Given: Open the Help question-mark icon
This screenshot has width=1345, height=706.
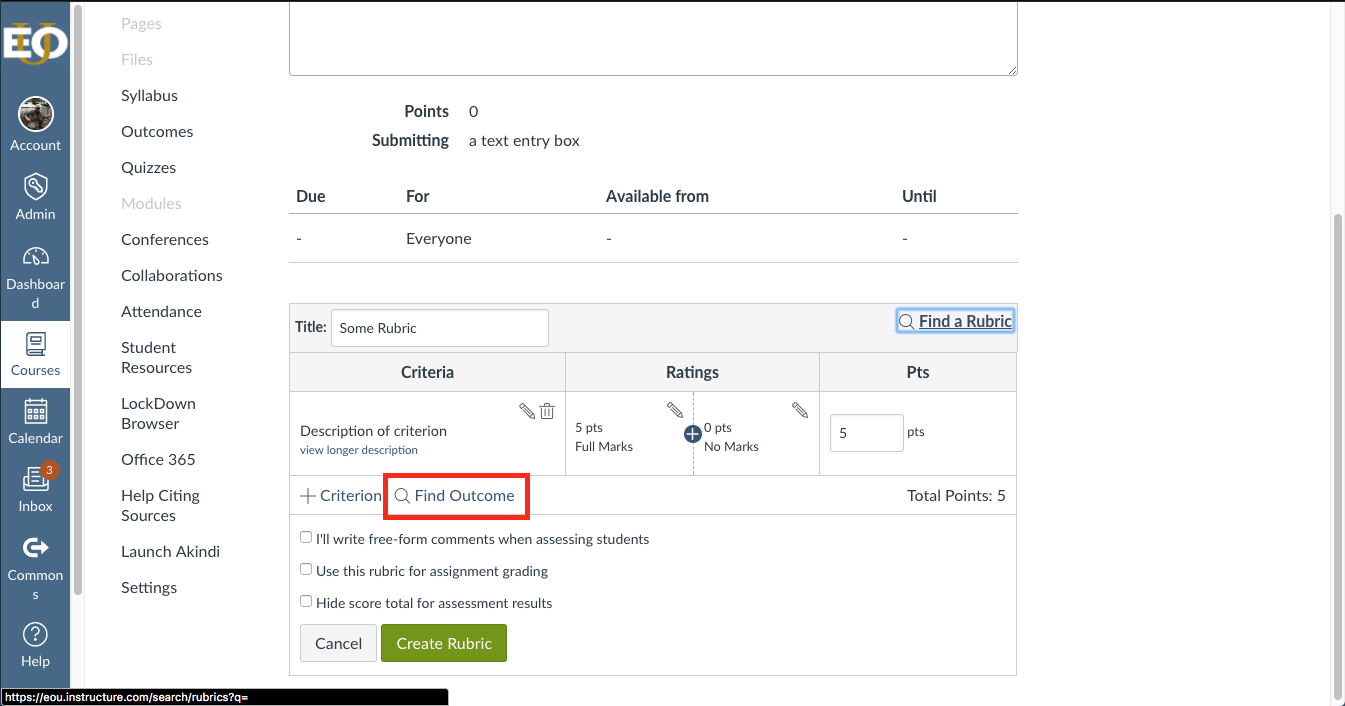Looking at the screenshot, I should (36, 634).
